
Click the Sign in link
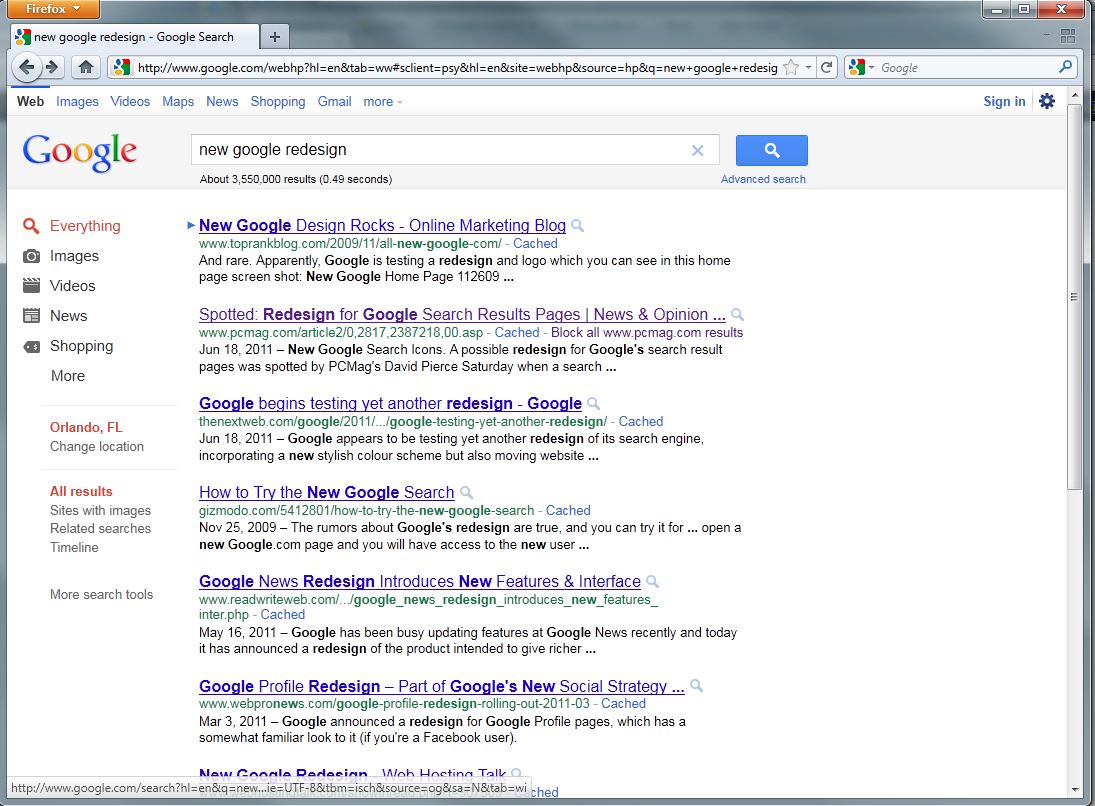point(1004,101)
